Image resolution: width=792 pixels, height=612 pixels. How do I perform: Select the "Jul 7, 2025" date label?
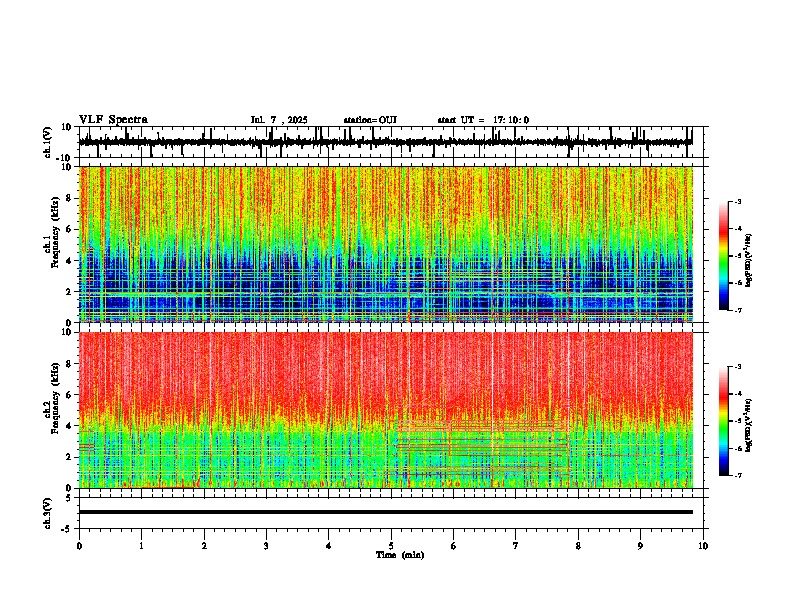point(279,120)
